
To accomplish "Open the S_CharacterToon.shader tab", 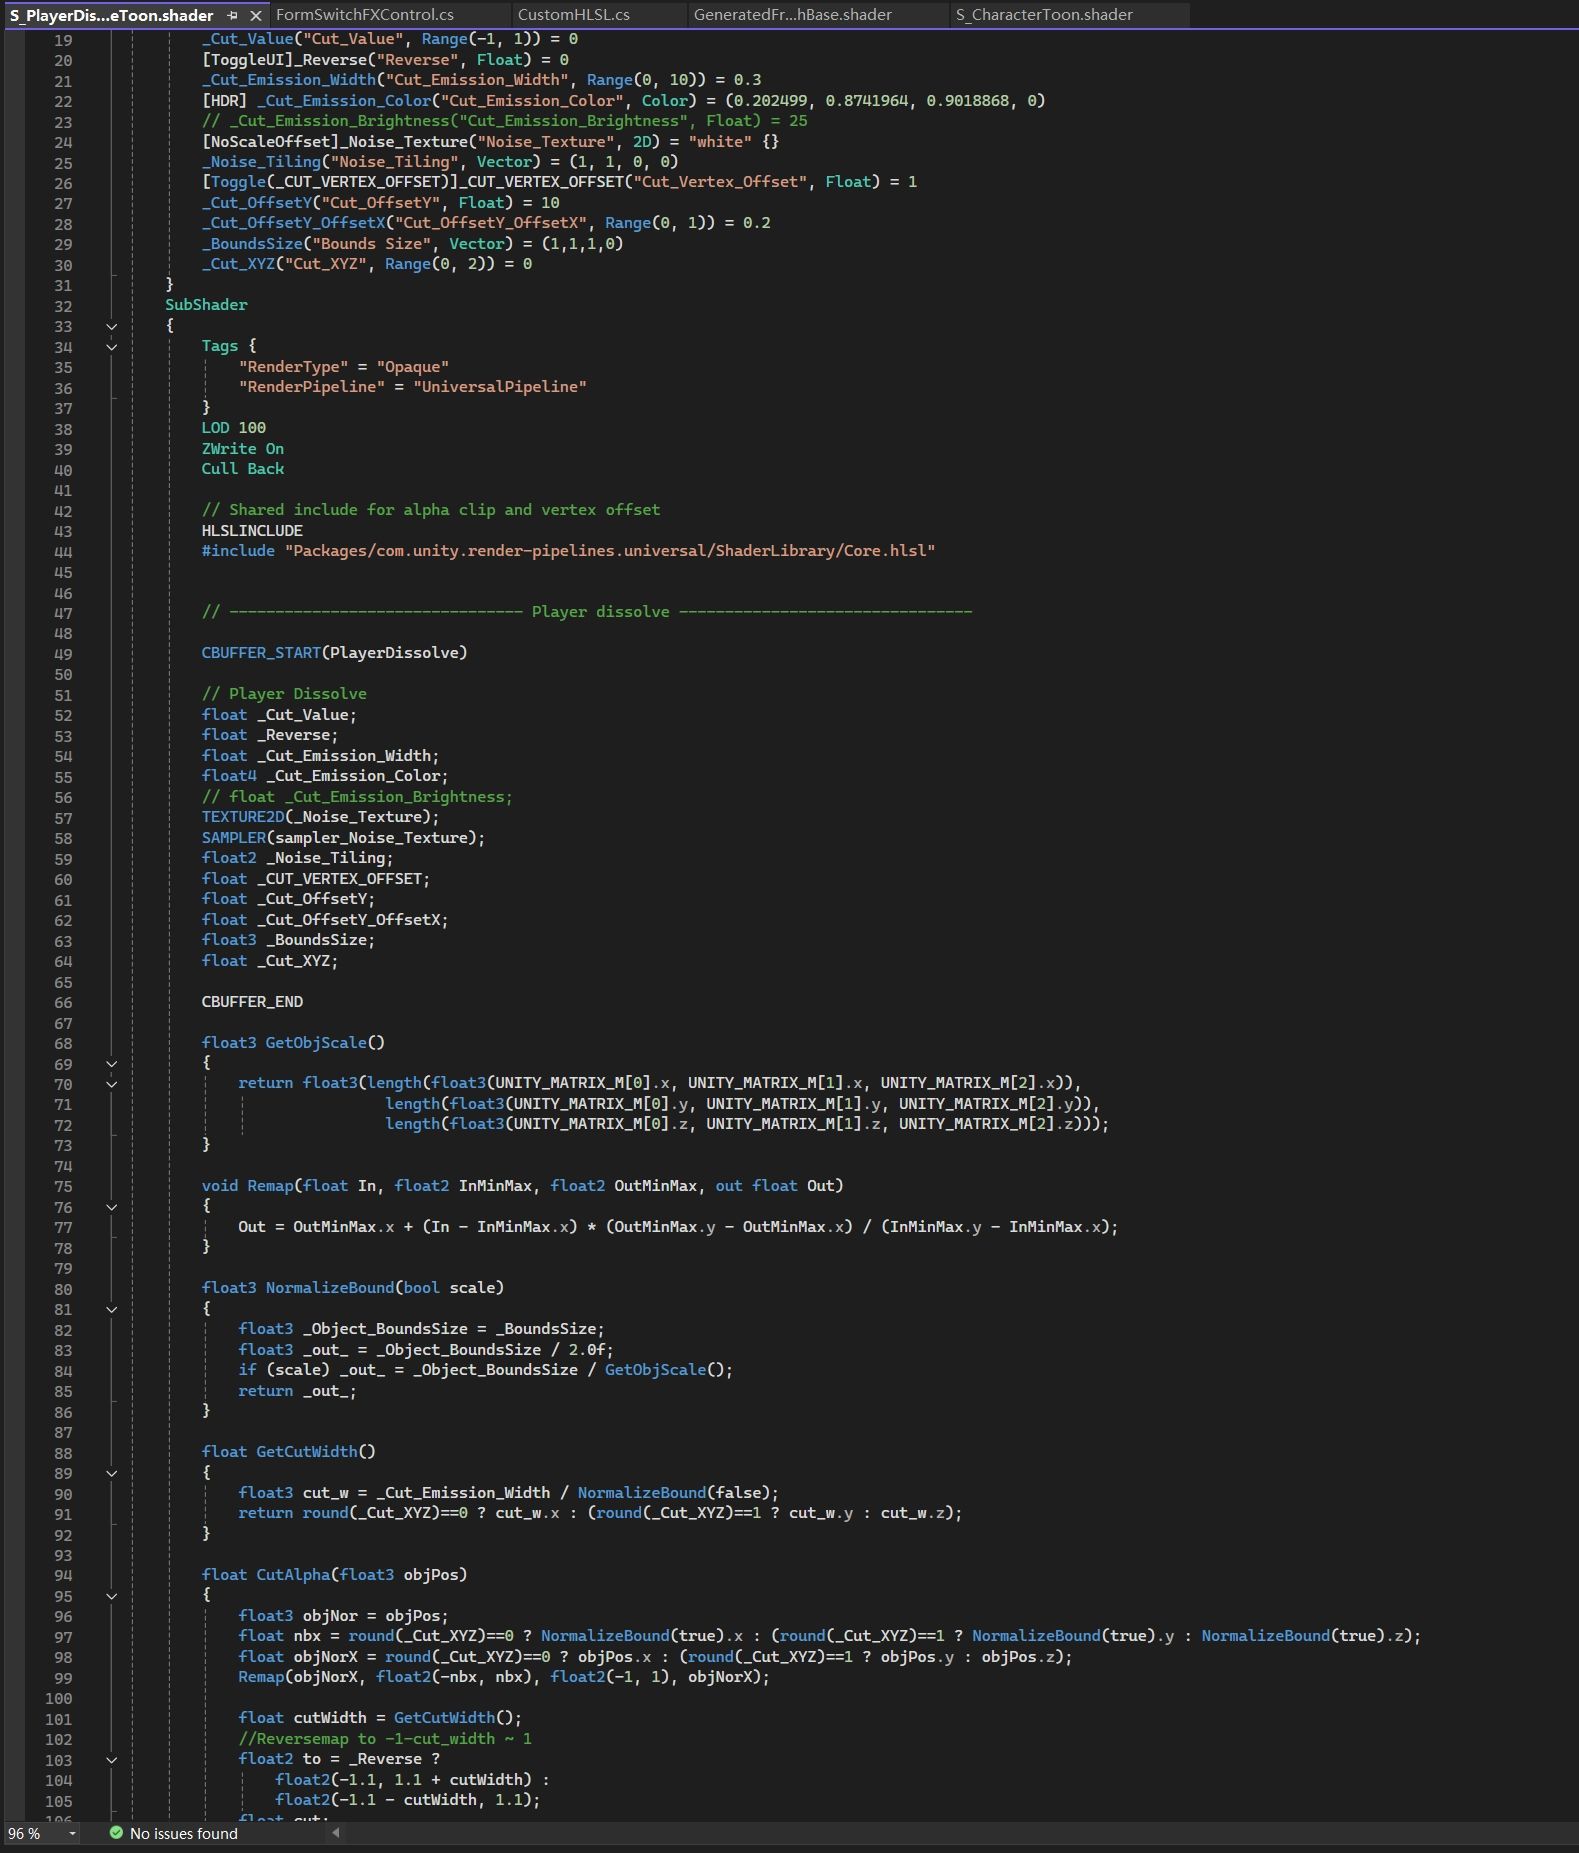I will pos(1044,15).
